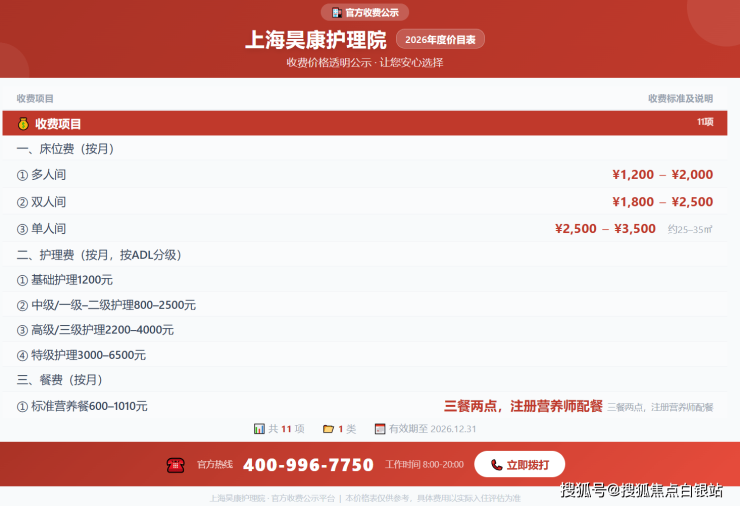Select the ② 双人间 row
740x506 pixels.
click(365, 202)
